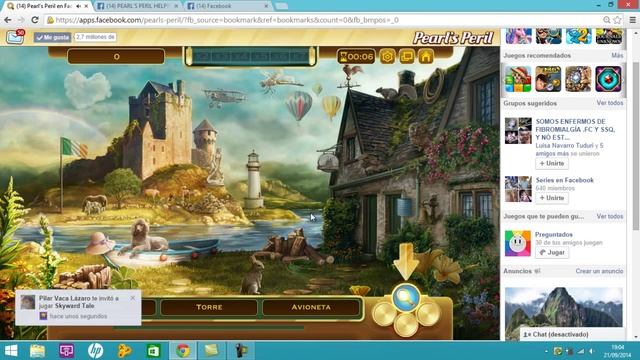The image size is (640, 360).
Task: Open the Skyward Tale game link
Action: (x=75, y=306)
